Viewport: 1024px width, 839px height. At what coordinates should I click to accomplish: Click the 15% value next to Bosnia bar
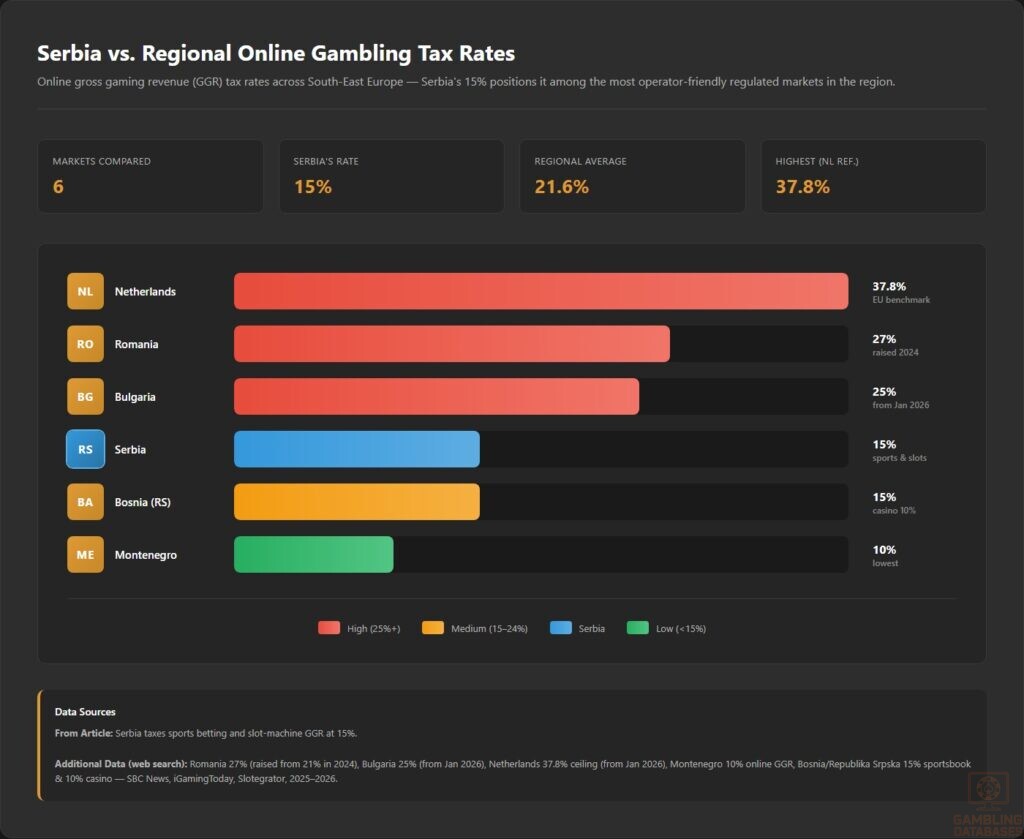tap(884, 497)
